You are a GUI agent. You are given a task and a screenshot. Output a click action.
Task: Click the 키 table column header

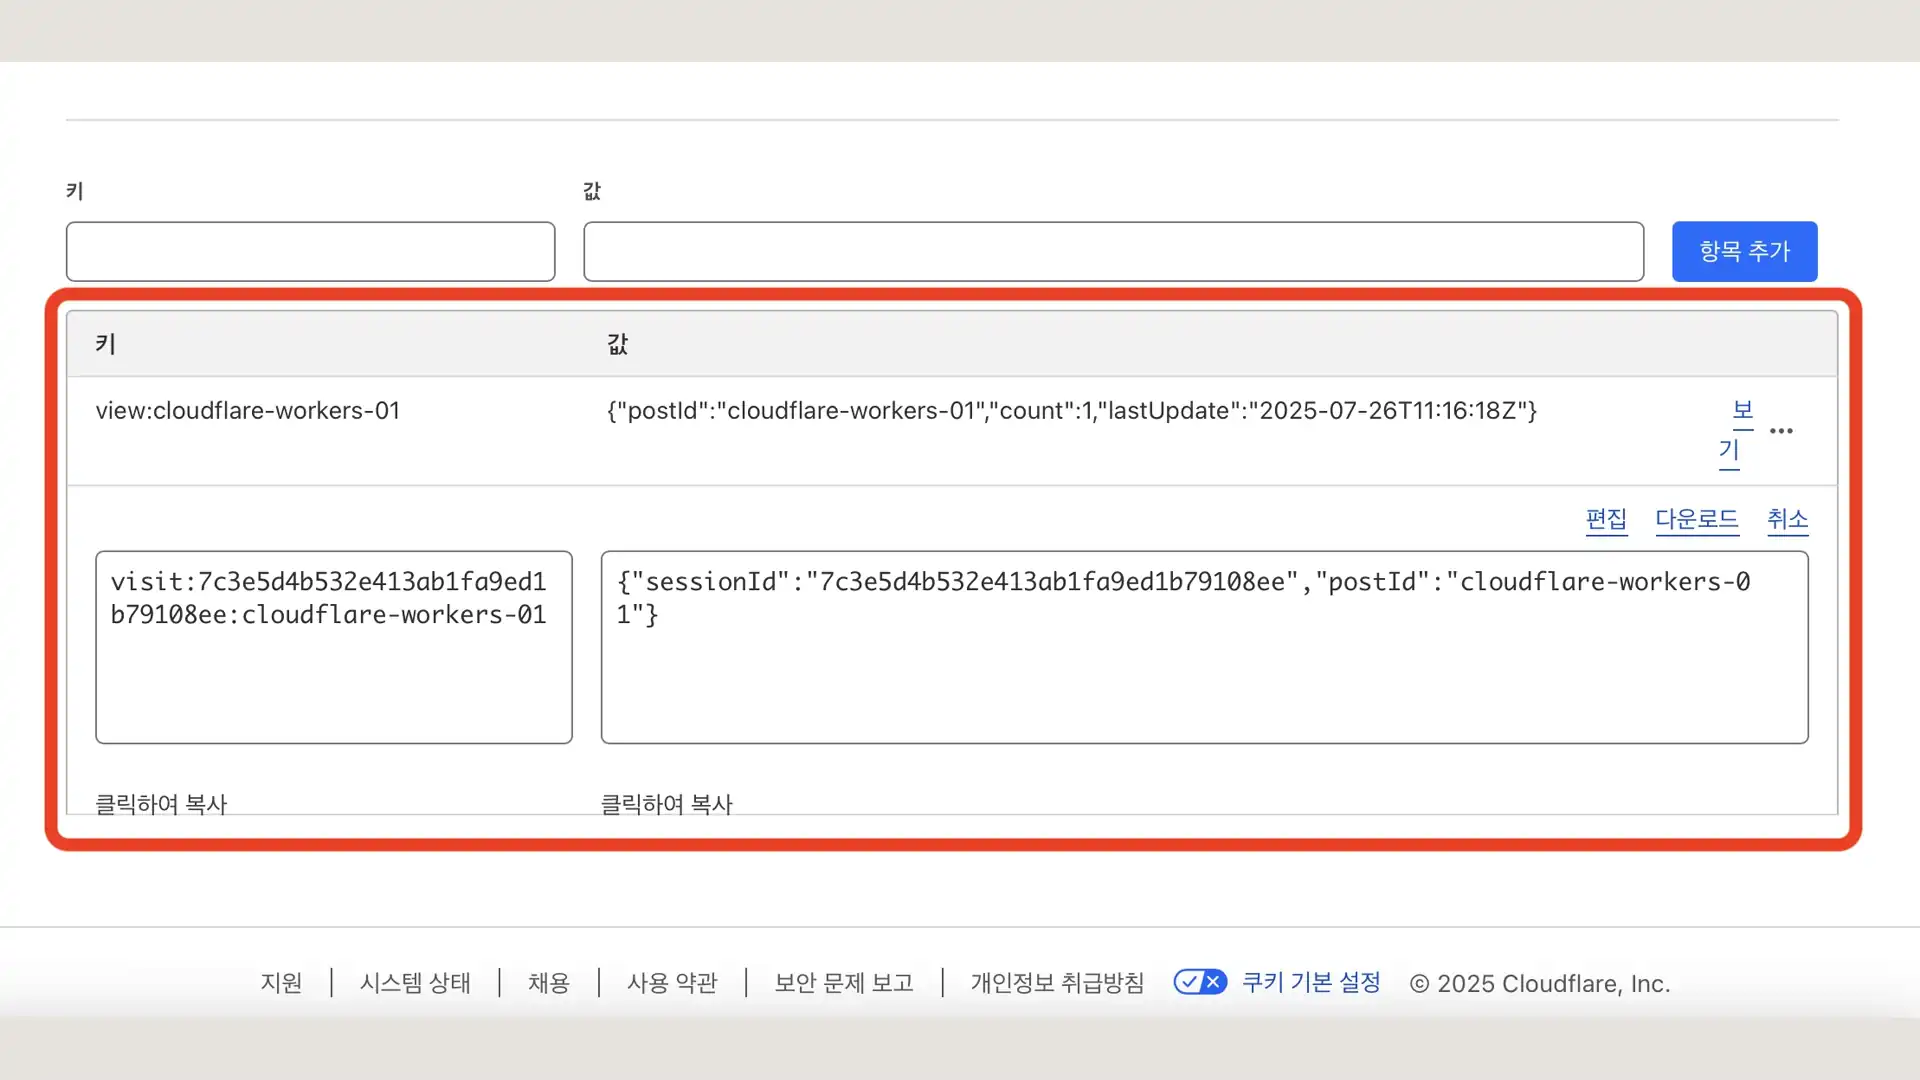[106, 344]
